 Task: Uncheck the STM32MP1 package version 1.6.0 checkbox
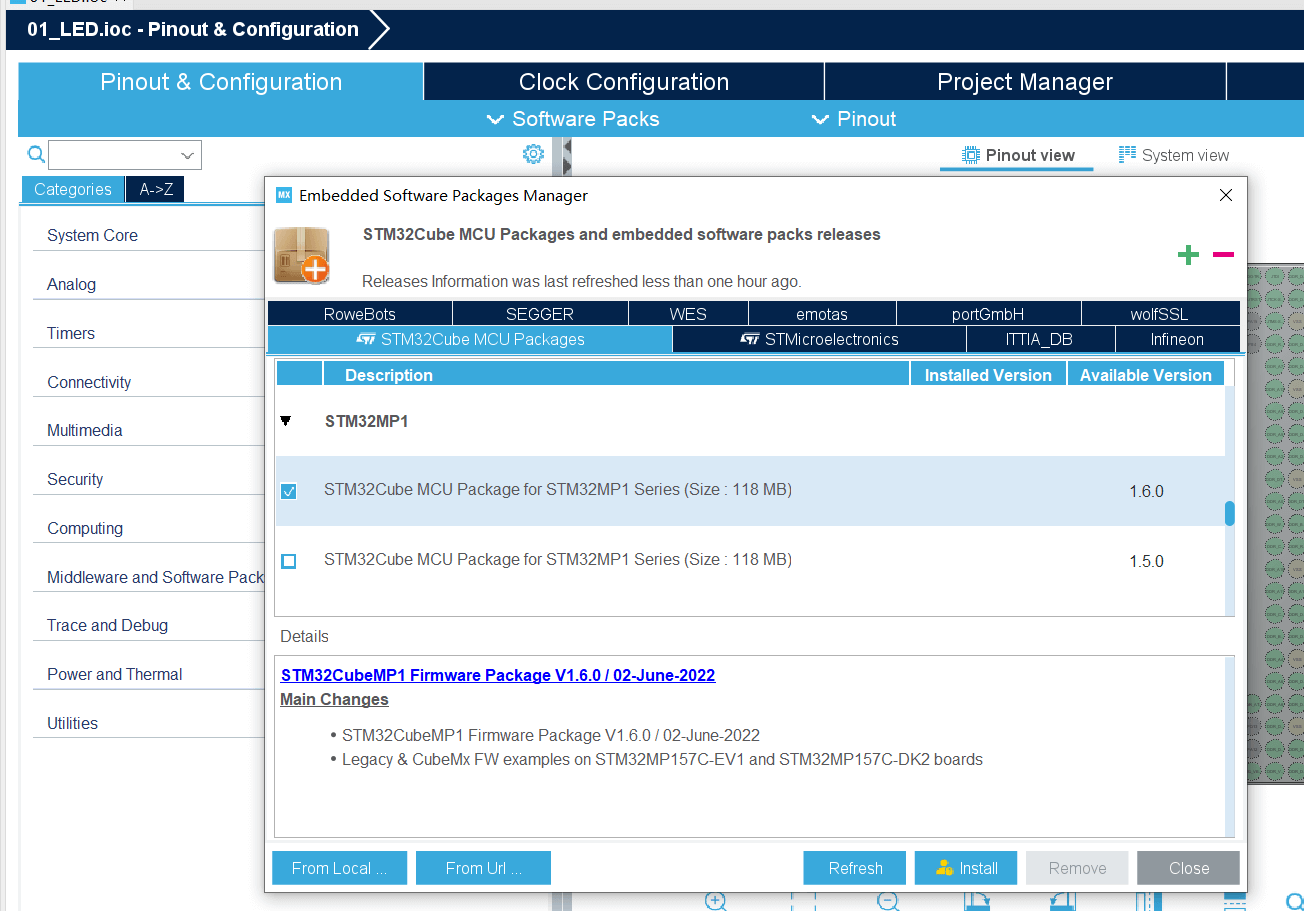pos(289,491)
